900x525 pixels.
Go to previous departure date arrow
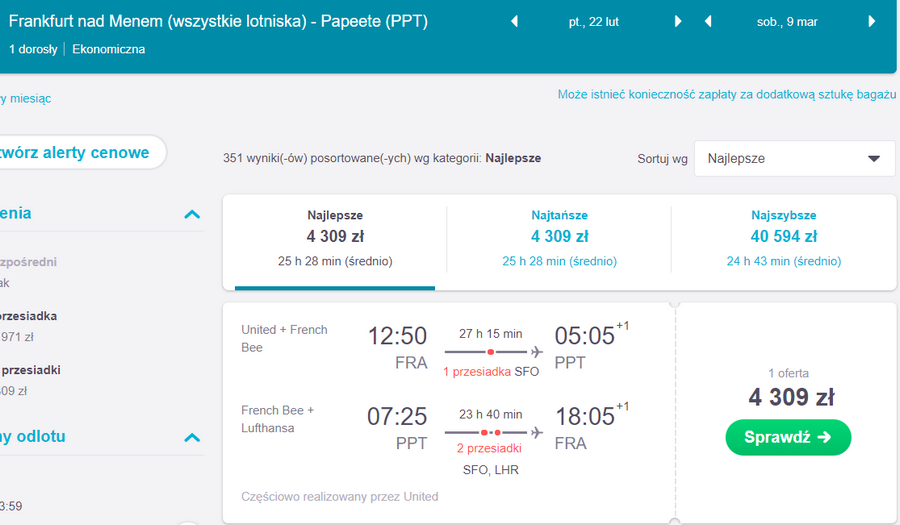[515, 22]
